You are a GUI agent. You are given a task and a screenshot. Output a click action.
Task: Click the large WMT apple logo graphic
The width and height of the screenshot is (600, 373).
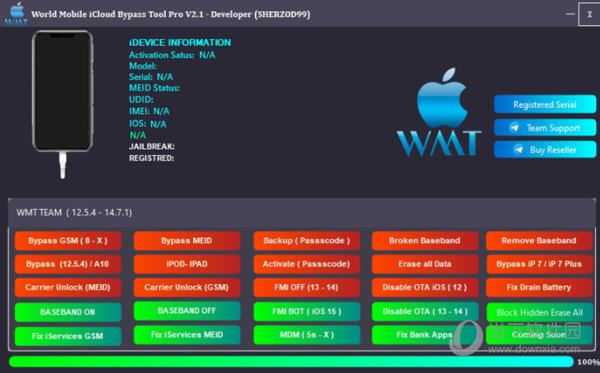coord(439,112)
